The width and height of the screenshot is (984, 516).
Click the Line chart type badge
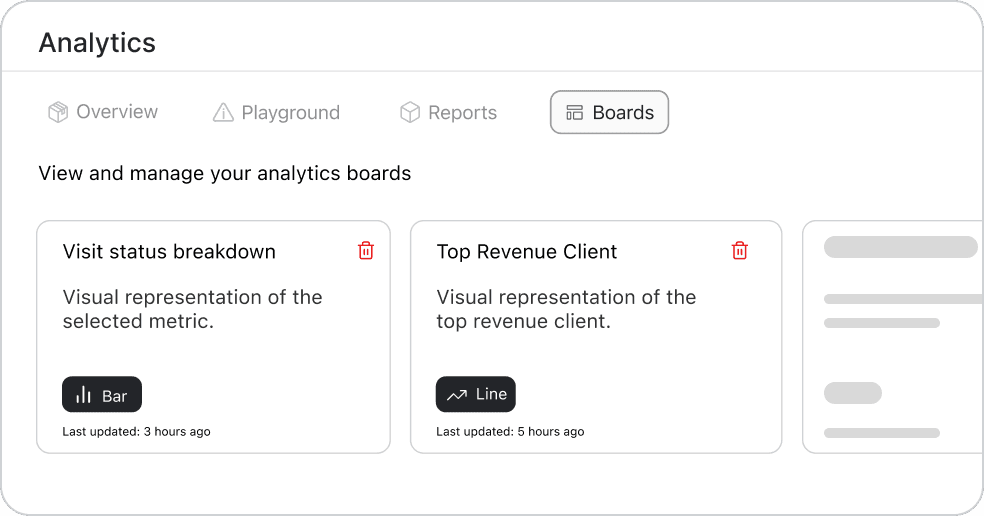click(x=476, y=395)
